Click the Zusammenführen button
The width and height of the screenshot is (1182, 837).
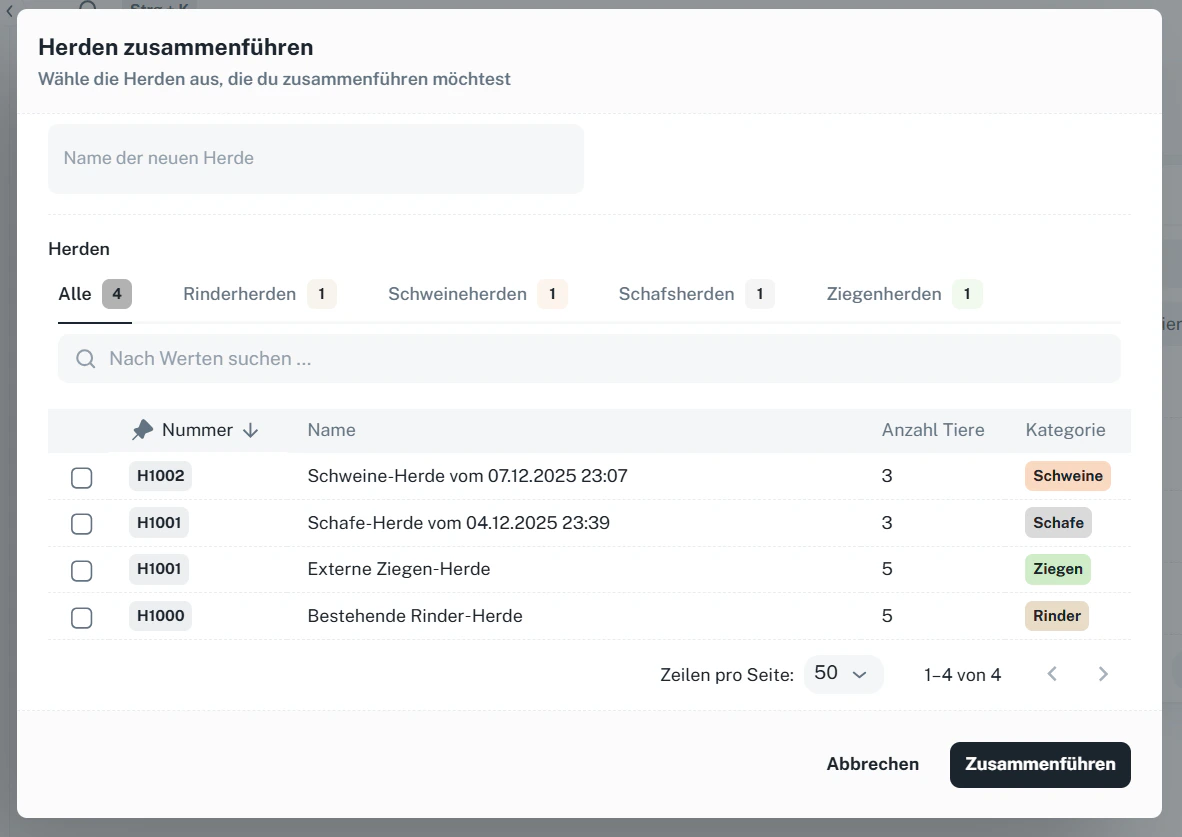[1040, 764]
